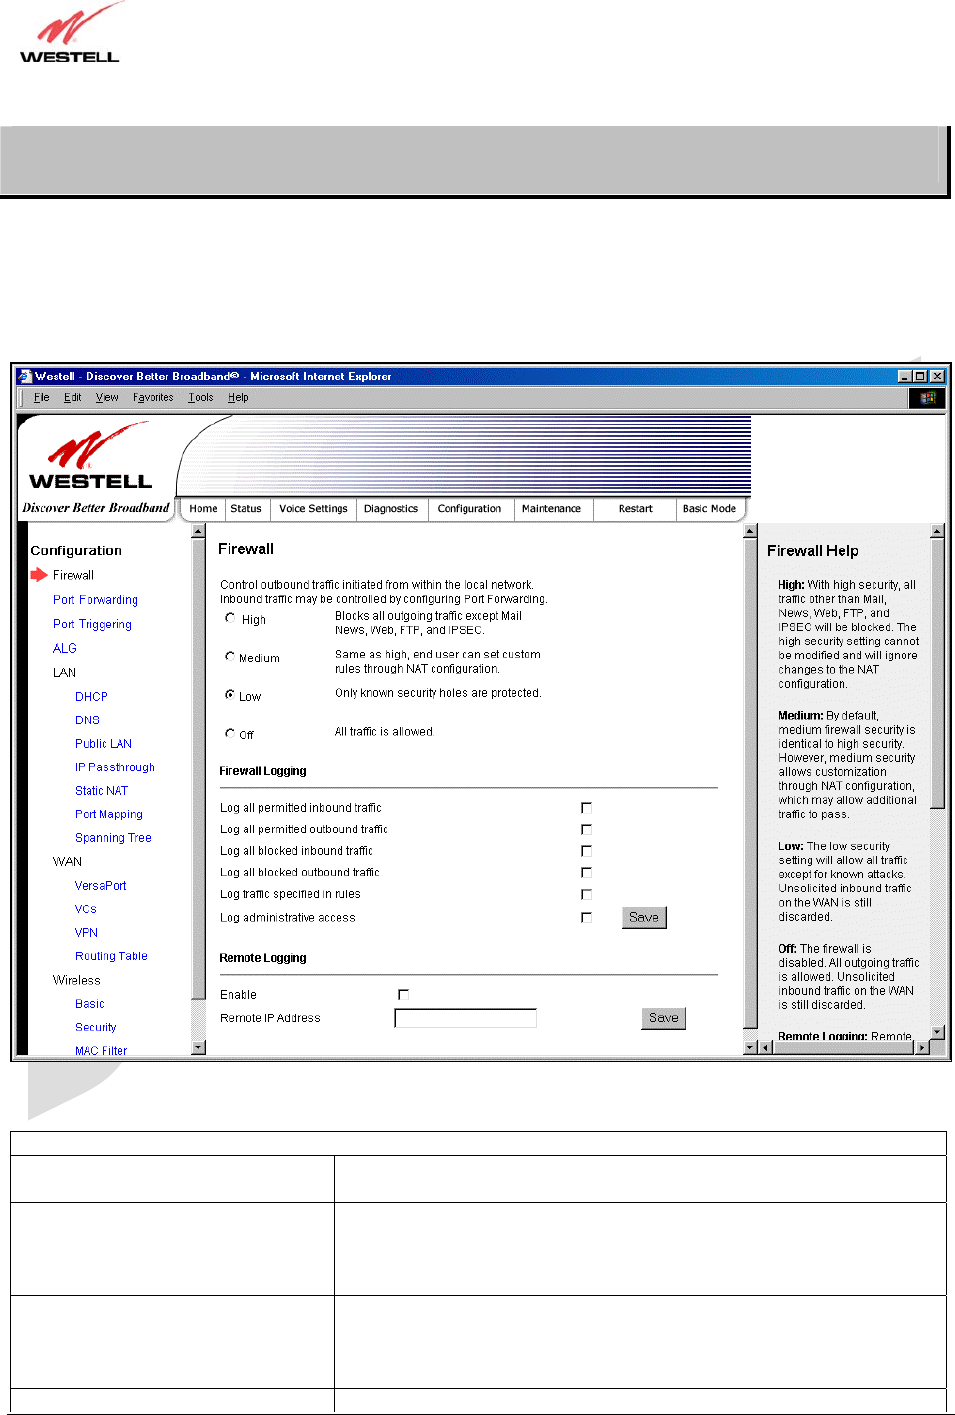Open the VPN link

point(86,933)
